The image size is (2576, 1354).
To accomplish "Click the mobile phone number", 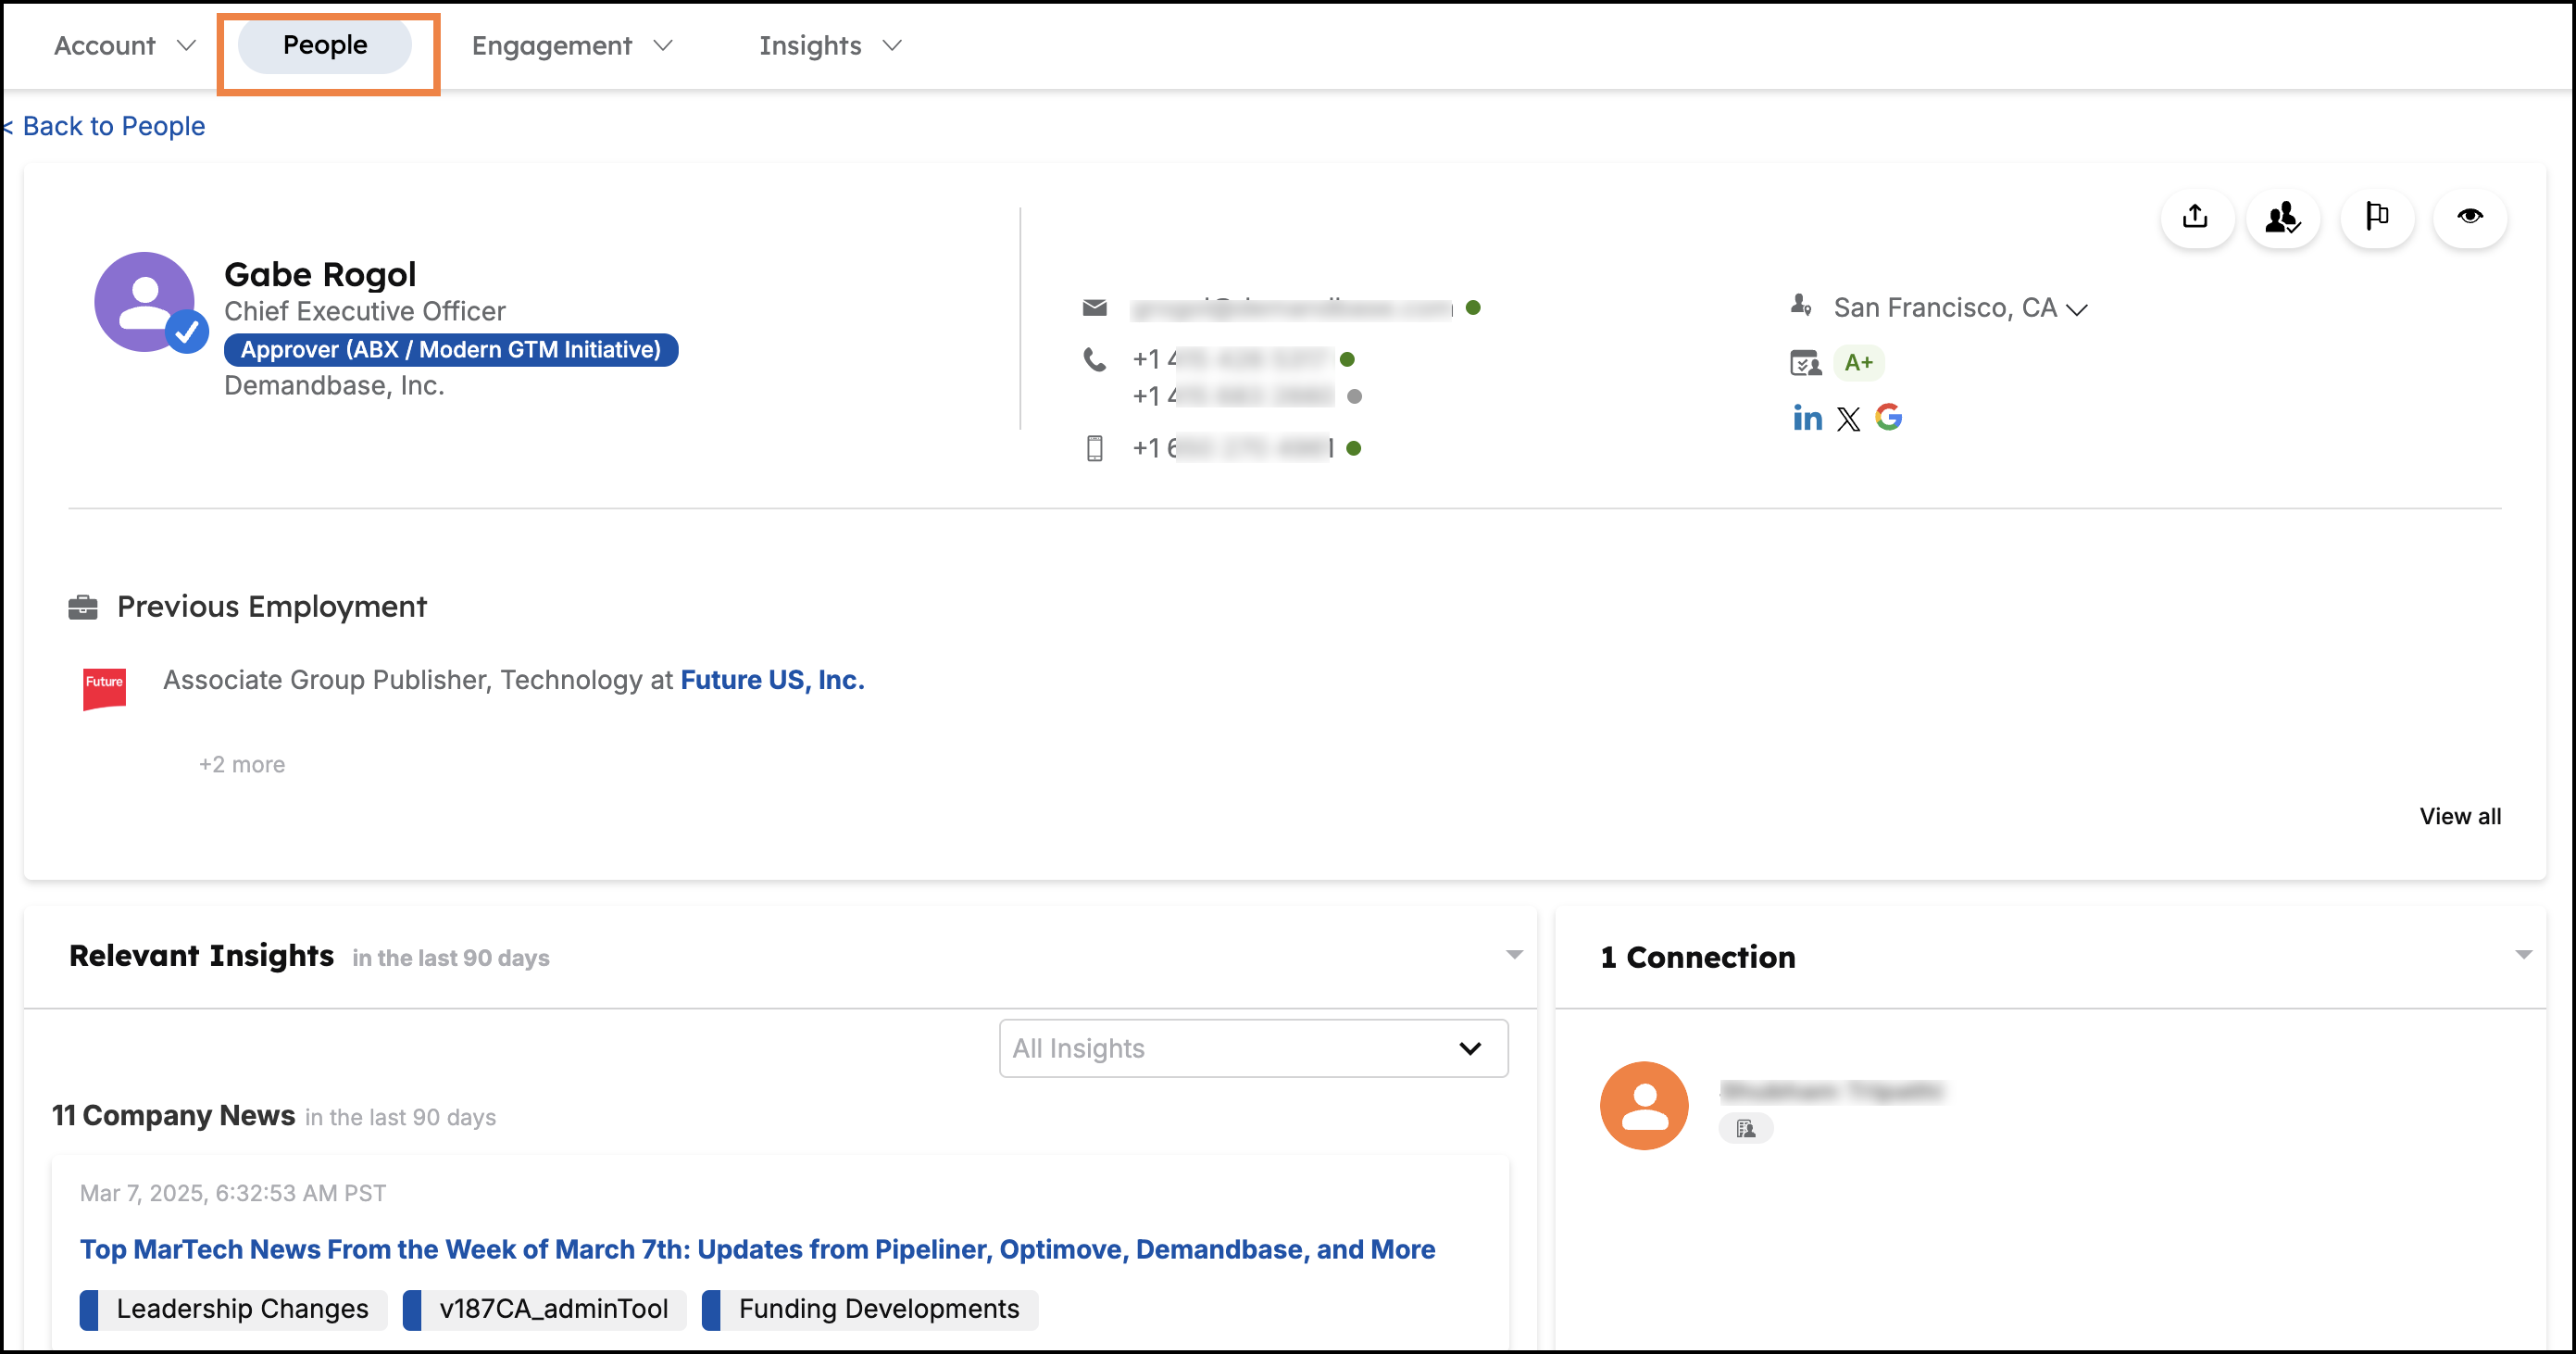I will click(x=1232, y=448).
